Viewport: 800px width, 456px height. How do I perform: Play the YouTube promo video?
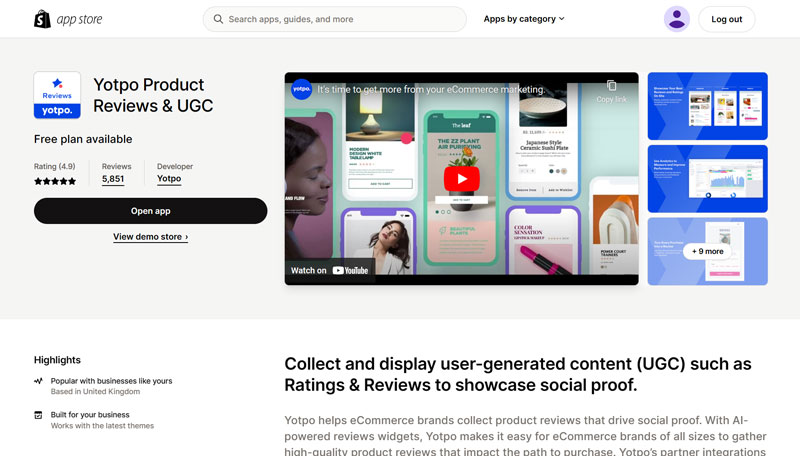click(462, 179)
